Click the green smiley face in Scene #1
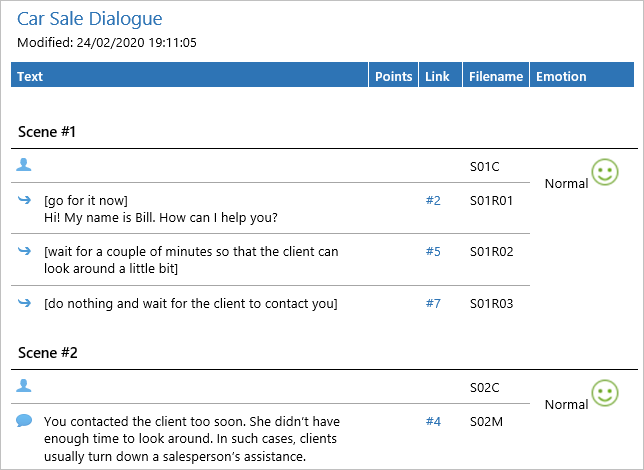644x470 pixels. (605, 172)
